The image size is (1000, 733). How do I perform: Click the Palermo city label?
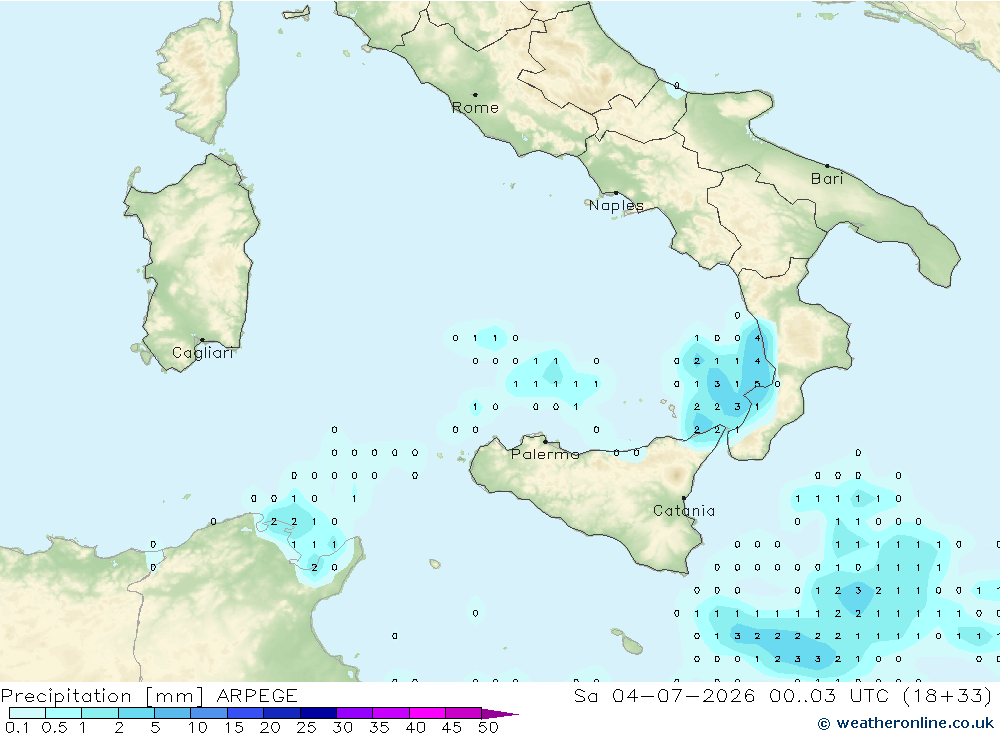[545, 454]
